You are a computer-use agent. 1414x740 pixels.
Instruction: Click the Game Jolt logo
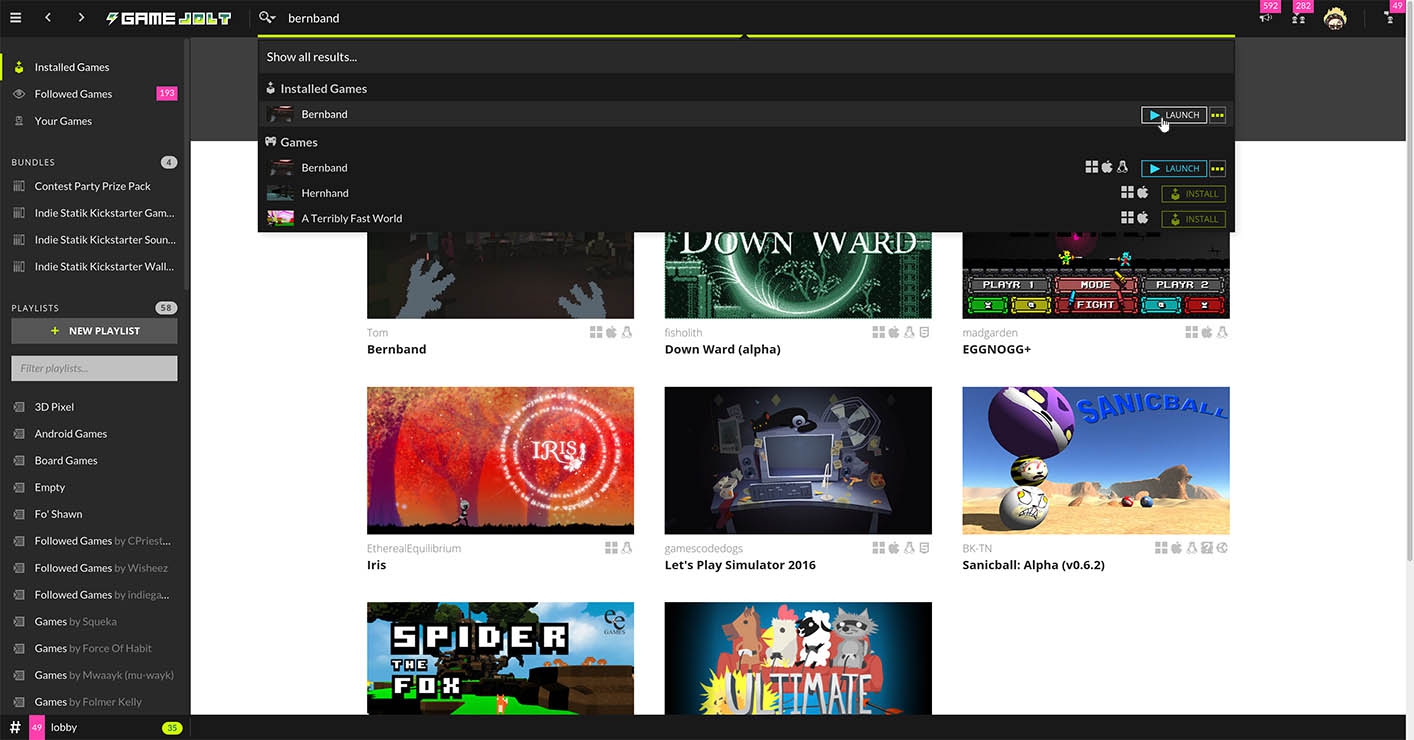click(x=168, y=18)
